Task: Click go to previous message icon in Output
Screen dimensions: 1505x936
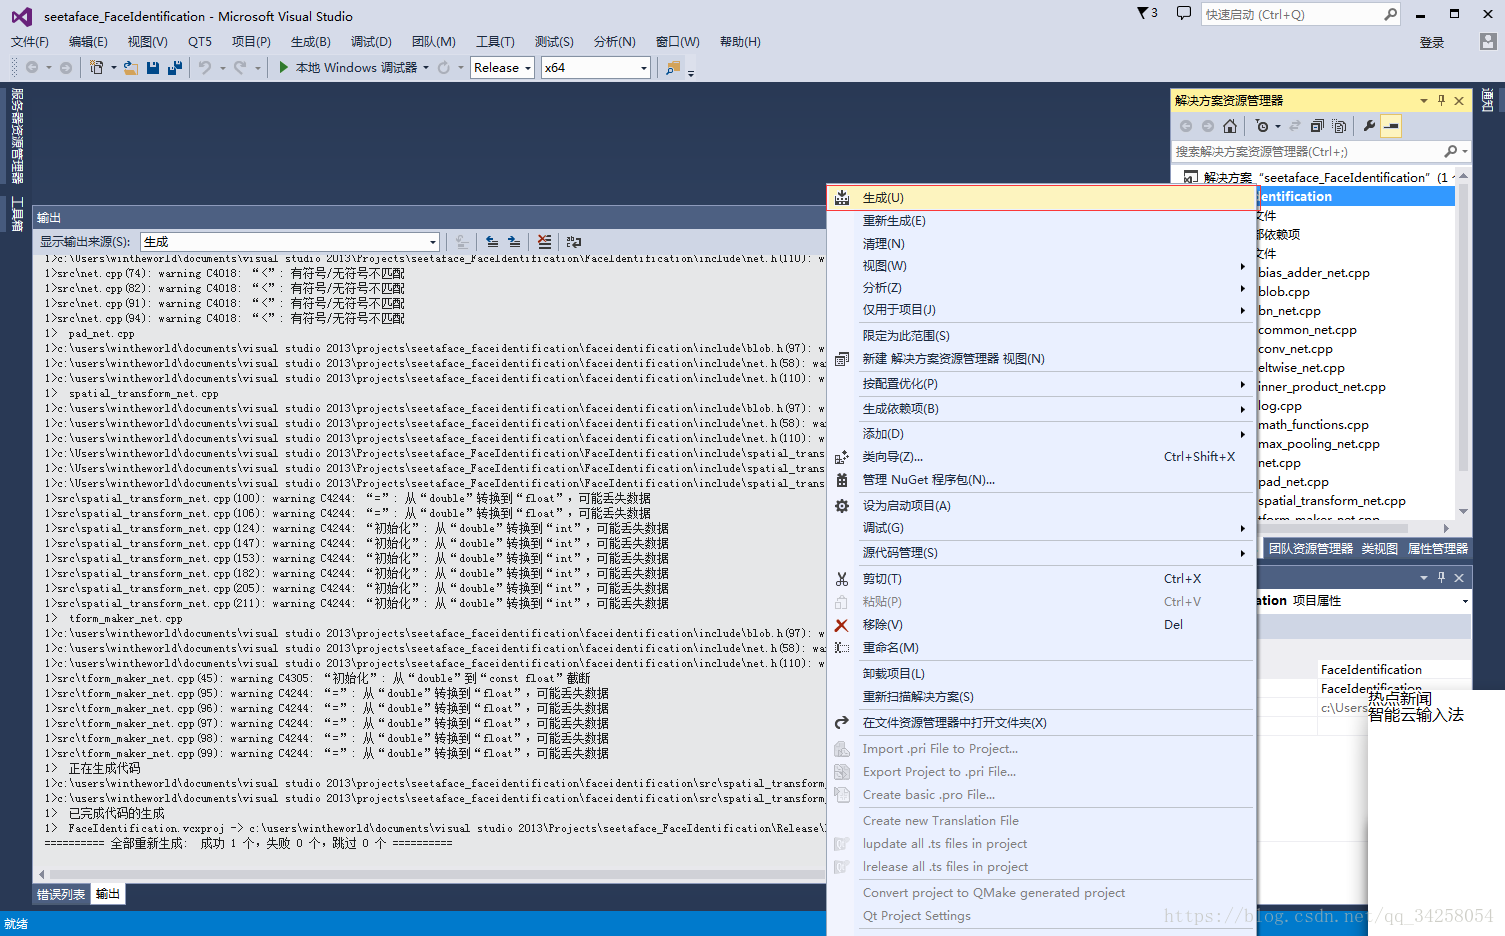Action: [492, 241]
